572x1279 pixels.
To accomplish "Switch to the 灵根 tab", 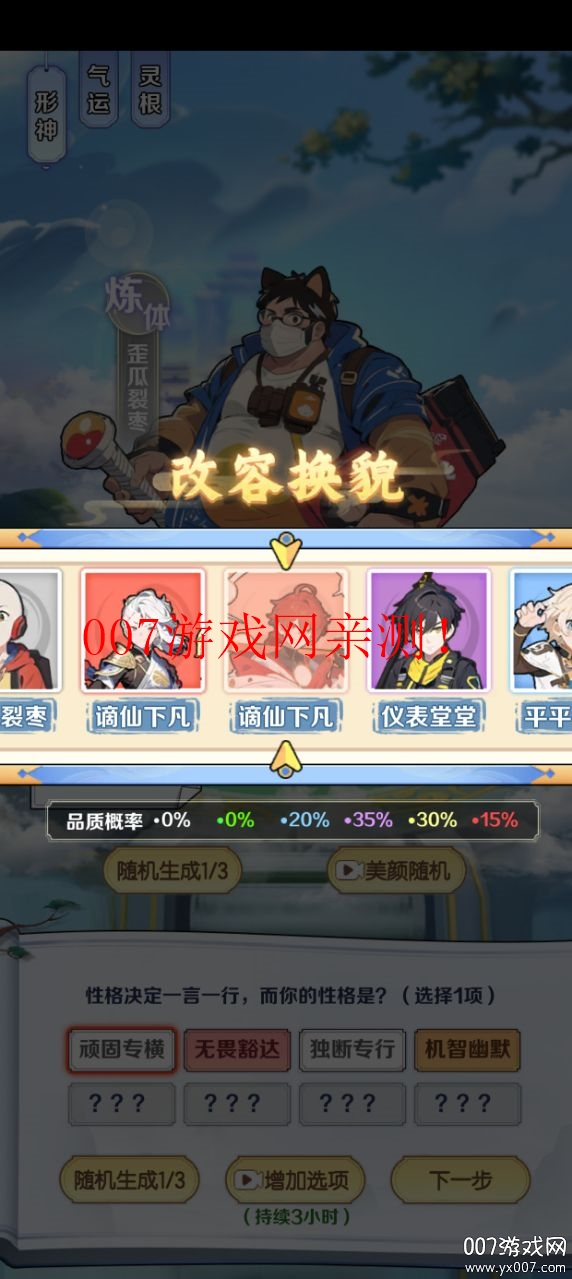I will (x=150, y=88).
